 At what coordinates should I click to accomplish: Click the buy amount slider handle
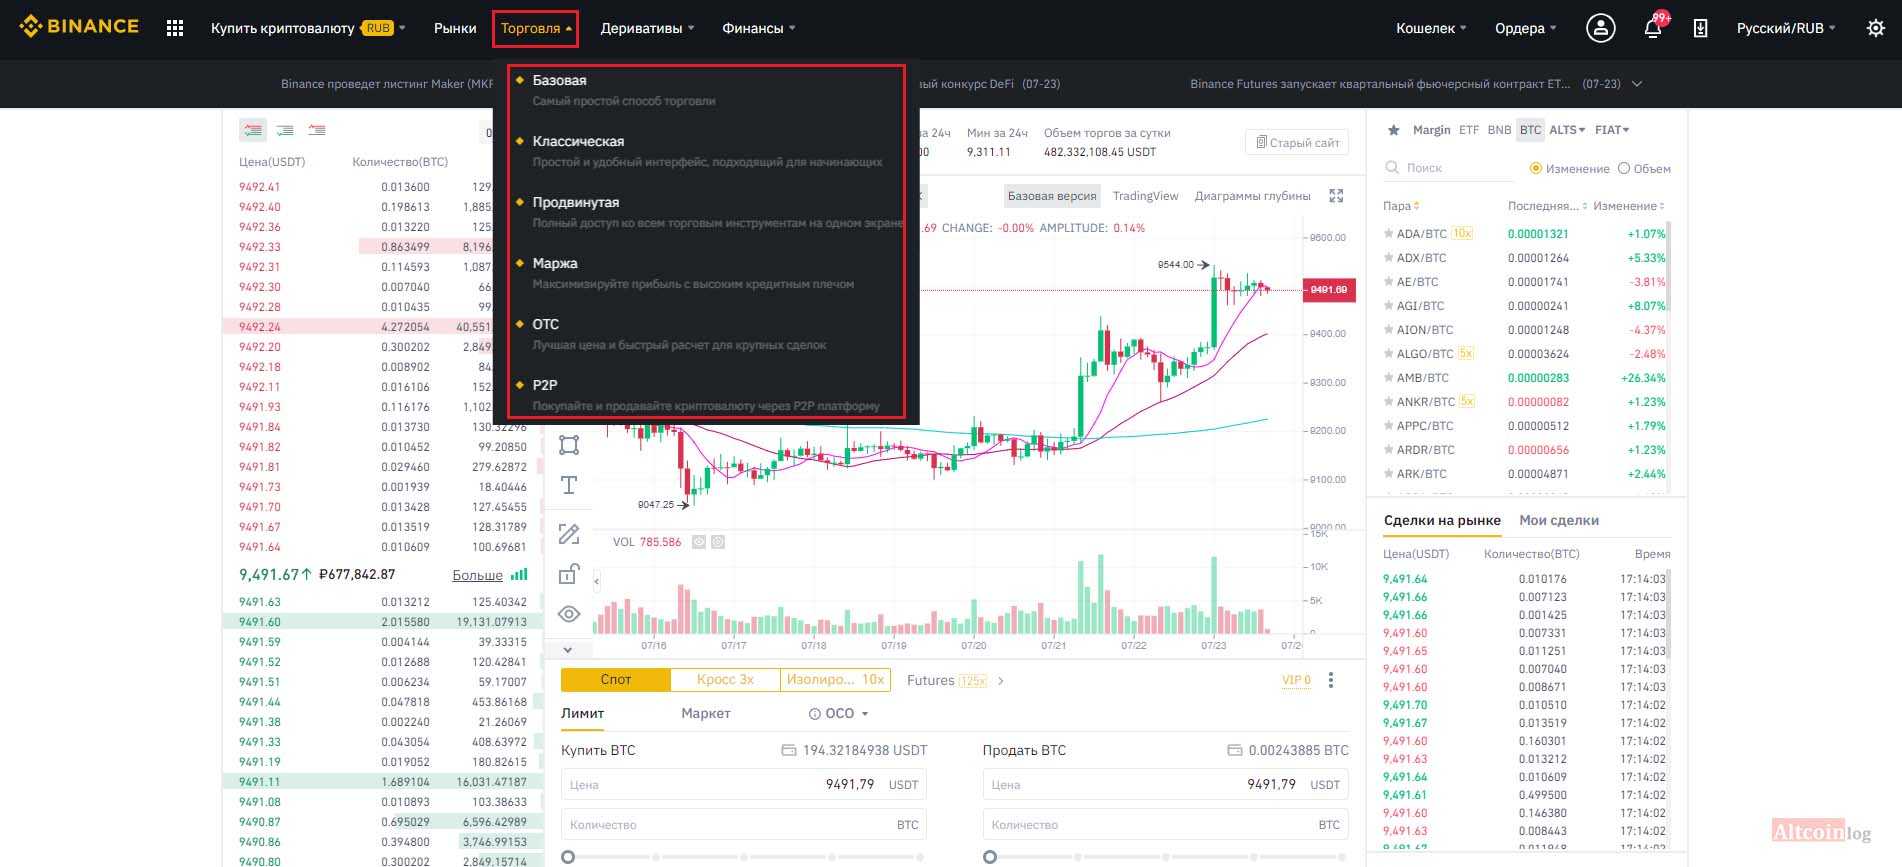[x=568, y=857]
